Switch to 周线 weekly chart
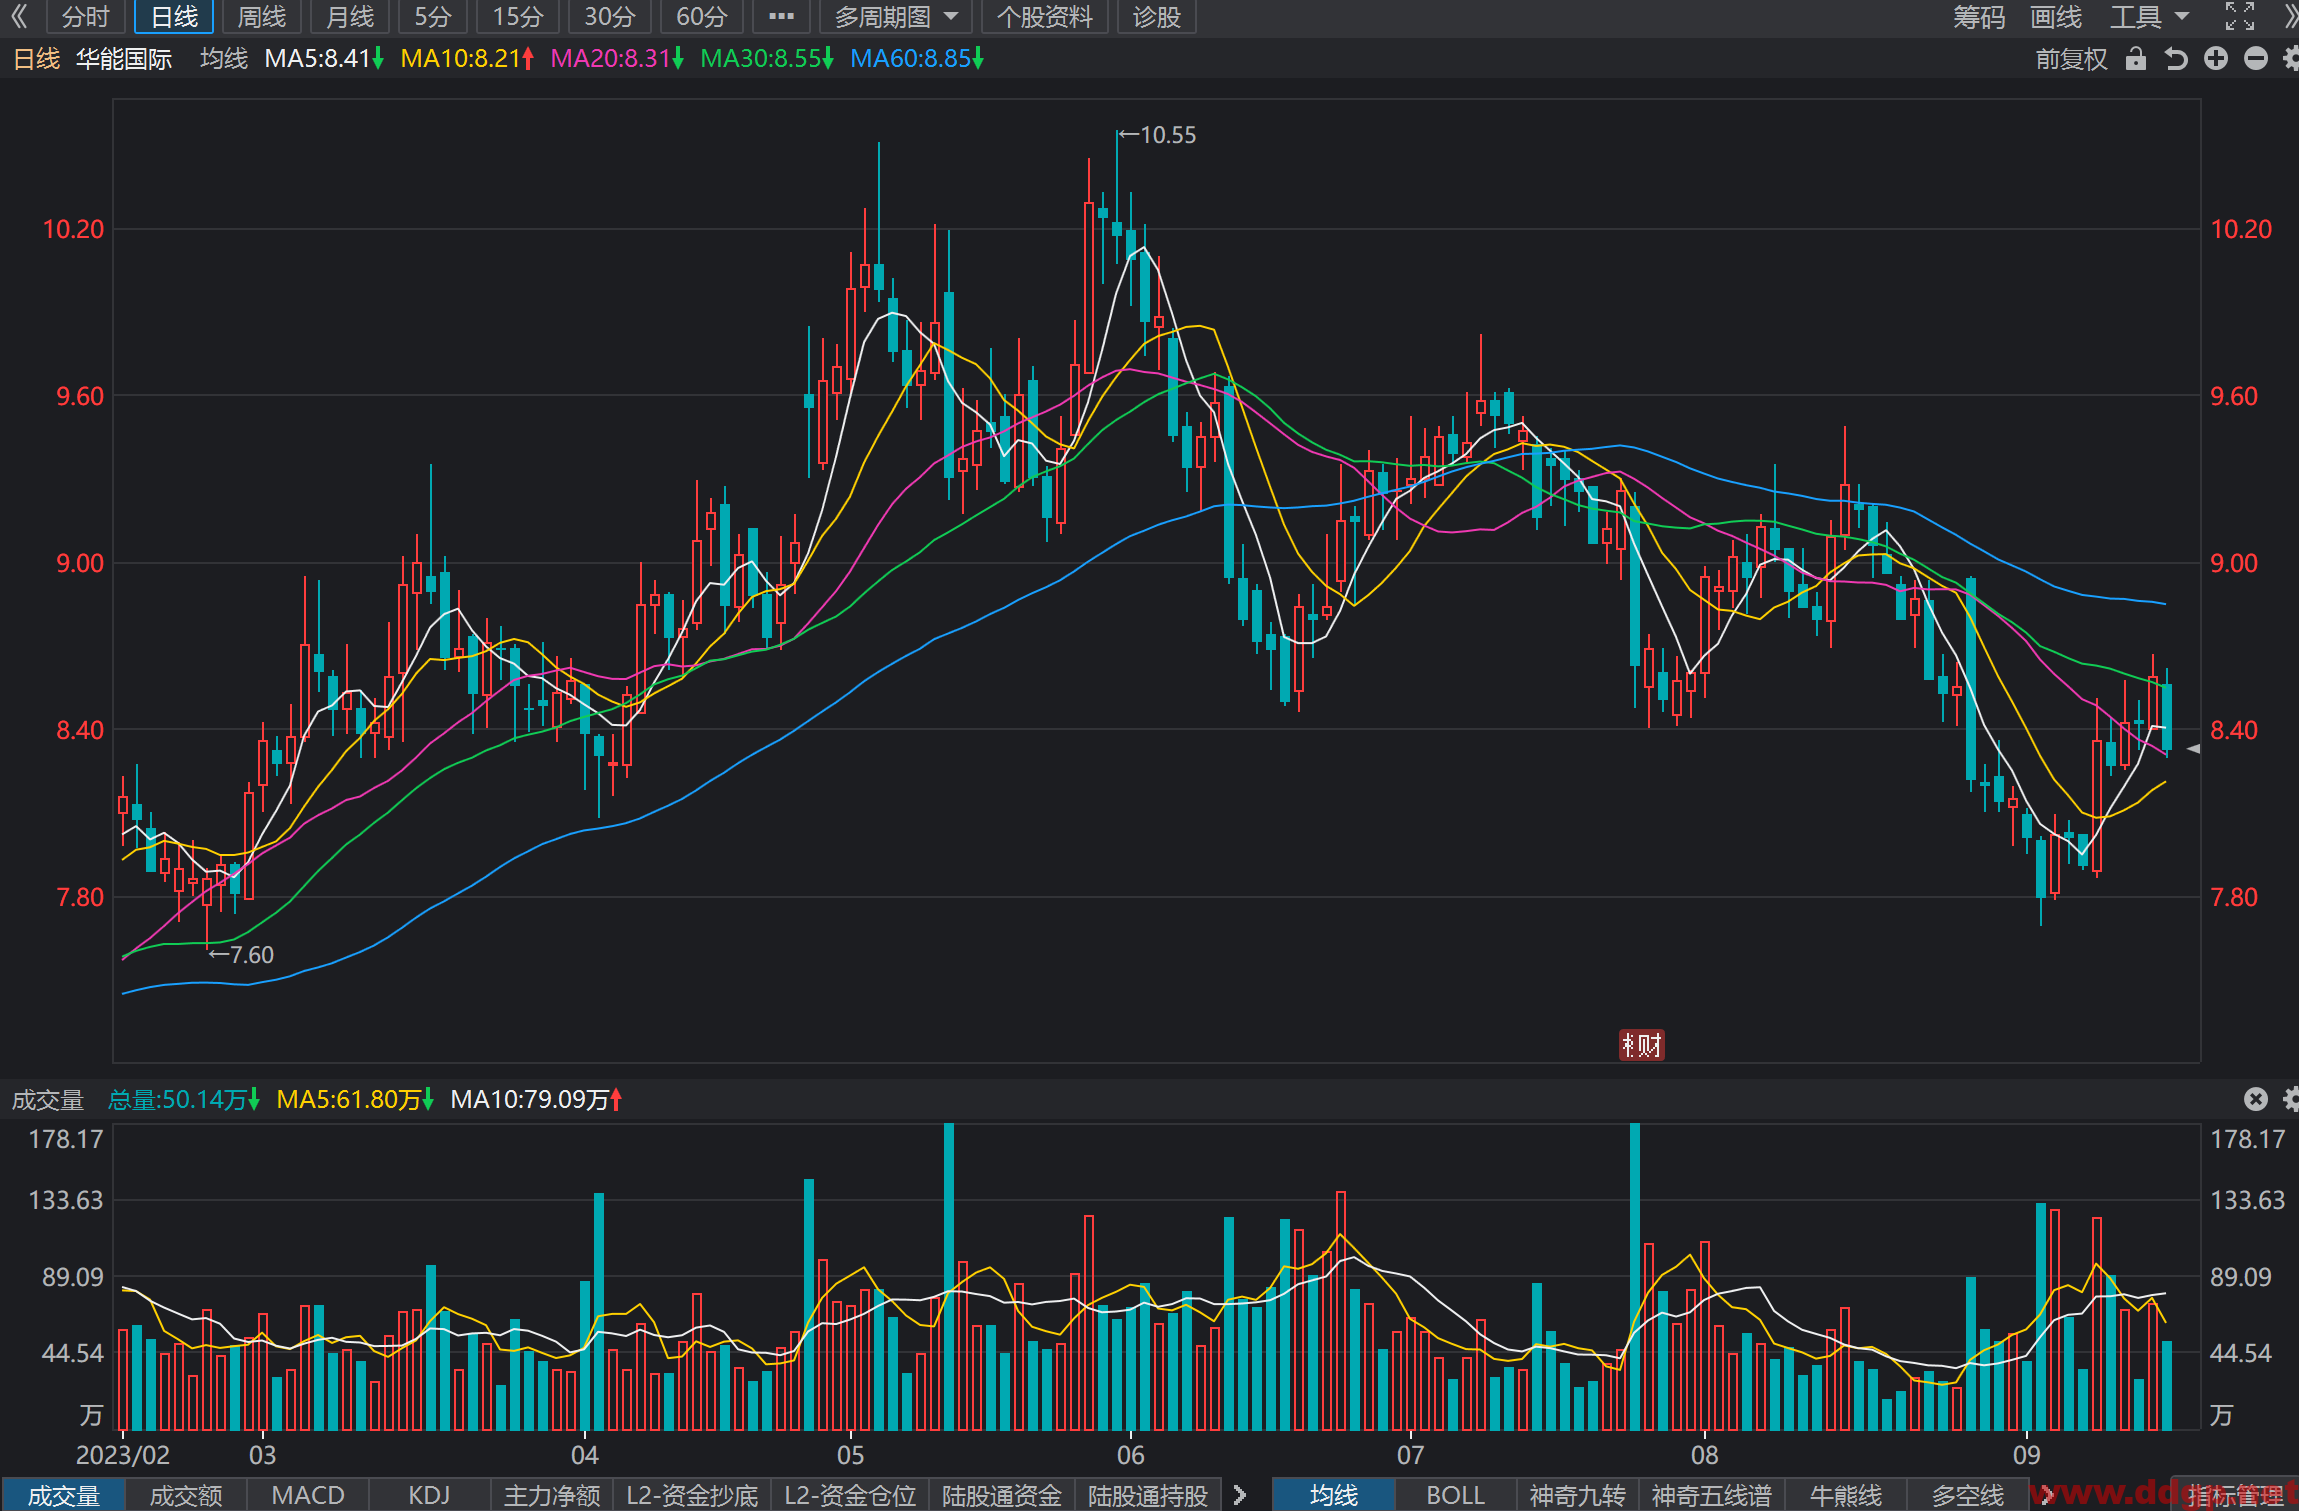 [262, 17]
